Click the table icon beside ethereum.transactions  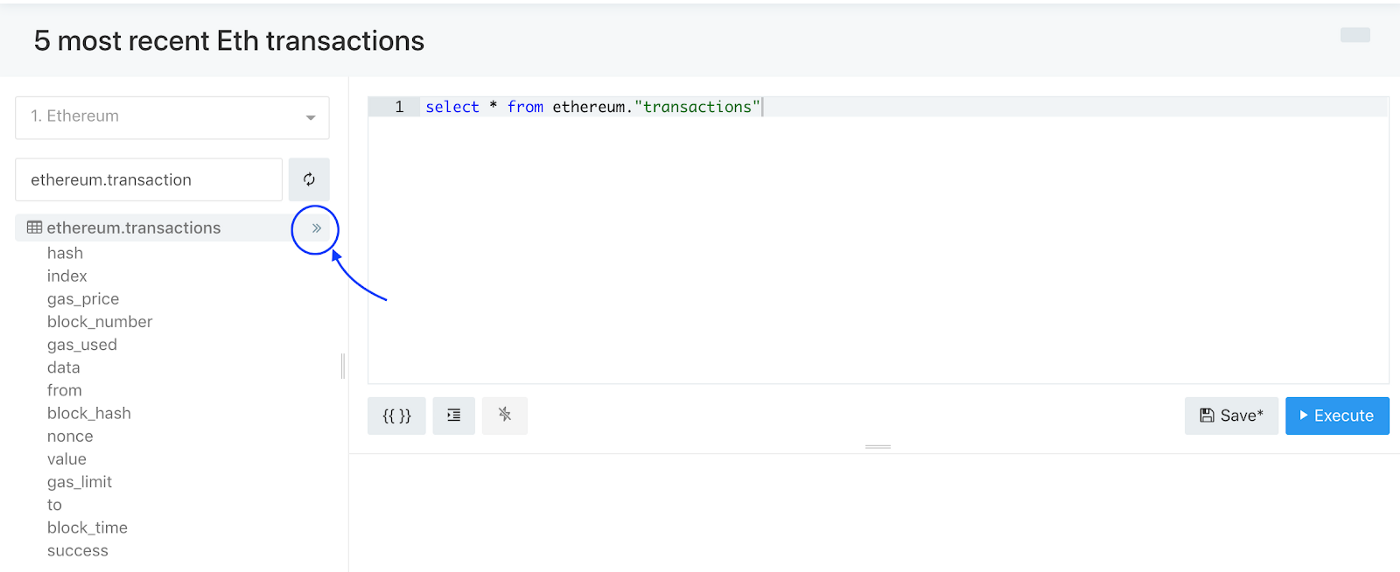34,228
